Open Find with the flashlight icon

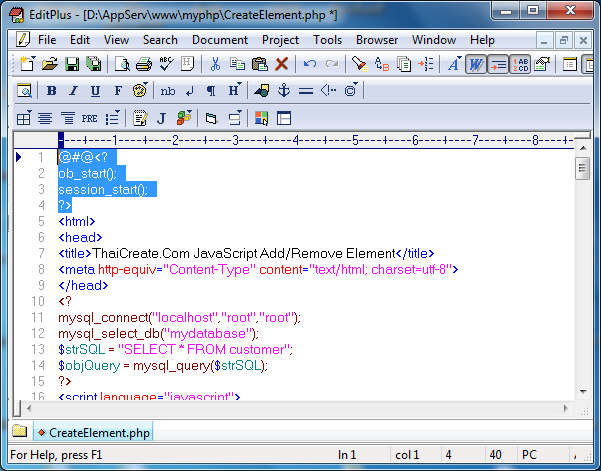[x=359, y=64]
